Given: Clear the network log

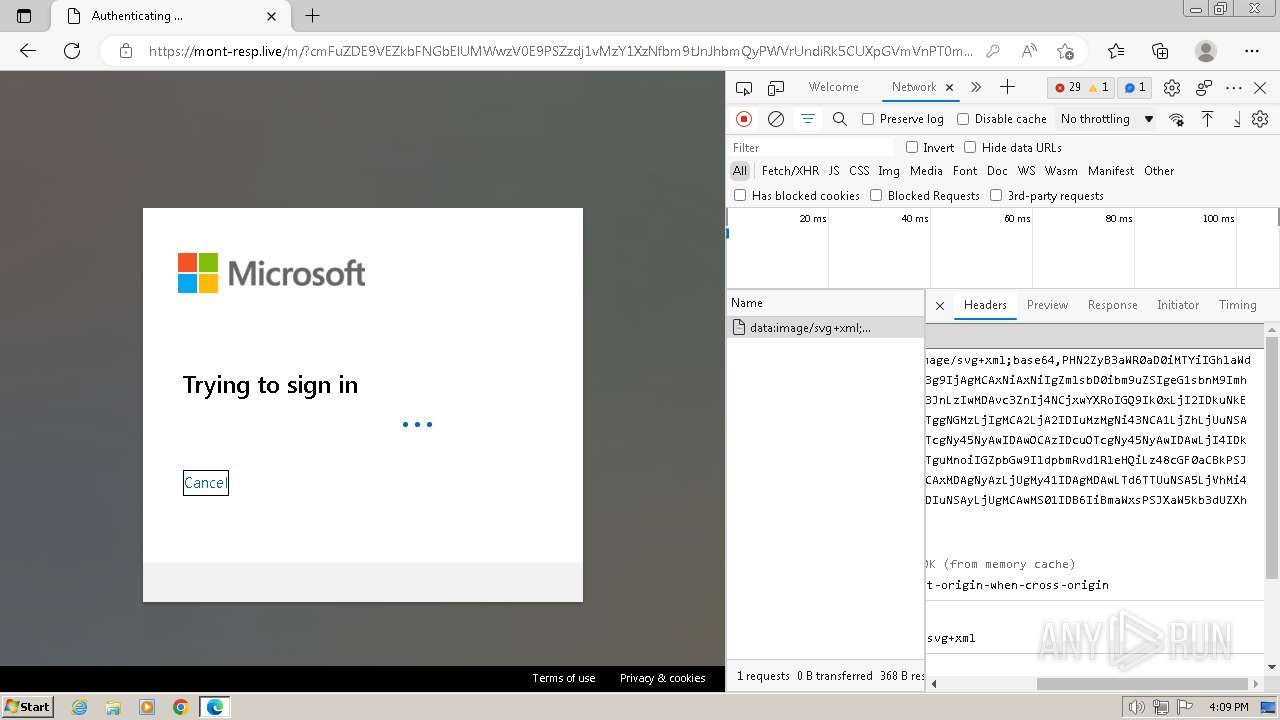Looking at the screenshot, I should (x=776, y=119).
